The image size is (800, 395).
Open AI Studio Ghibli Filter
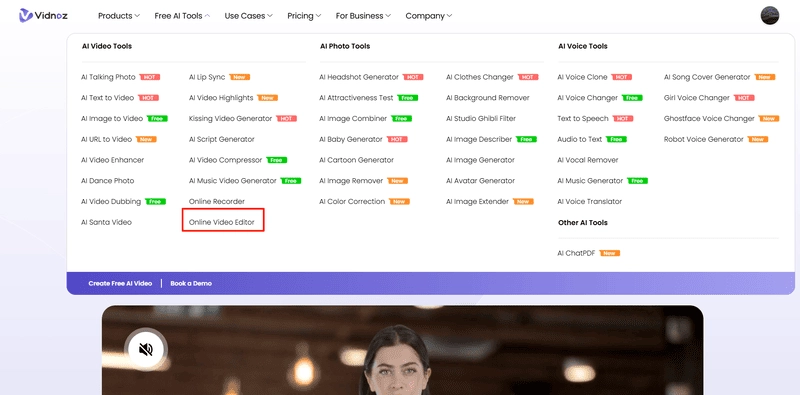pyautogui.click(x=481, y=118)
